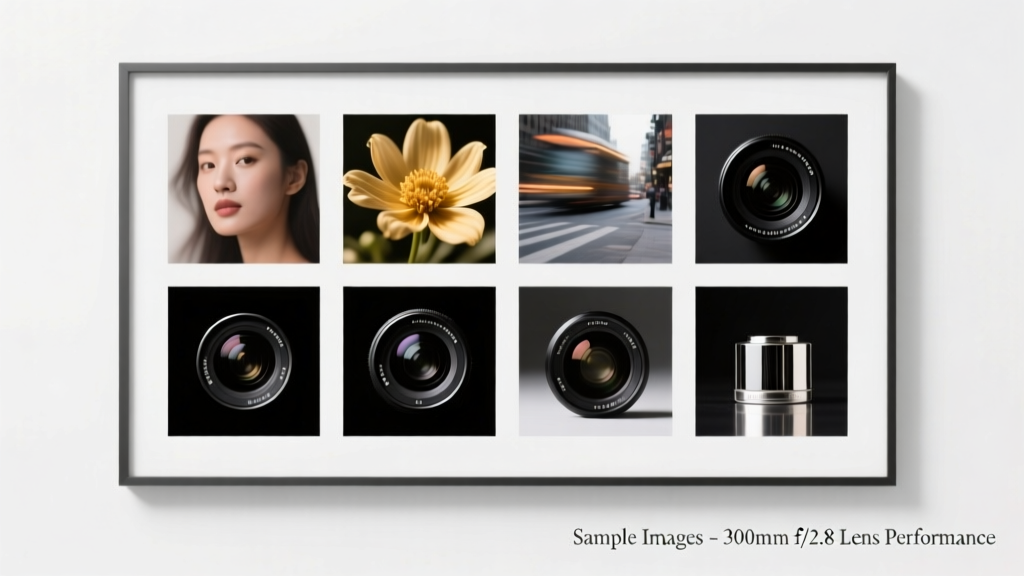Open the woman portrait sample image
The image size is (1024, 576).
coord(244,189)
